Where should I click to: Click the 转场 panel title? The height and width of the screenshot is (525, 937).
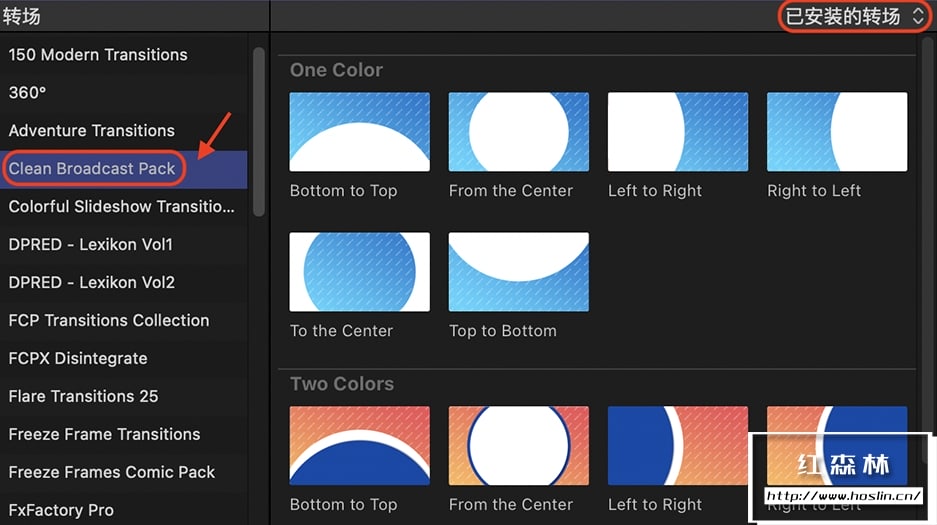(x=22, y=16)
